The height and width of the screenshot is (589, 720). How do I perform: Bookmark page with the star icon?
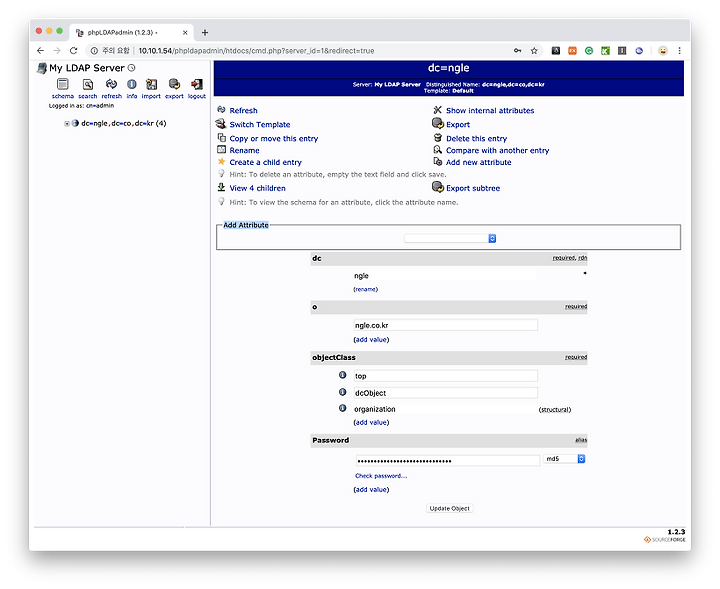click(534, 51)
